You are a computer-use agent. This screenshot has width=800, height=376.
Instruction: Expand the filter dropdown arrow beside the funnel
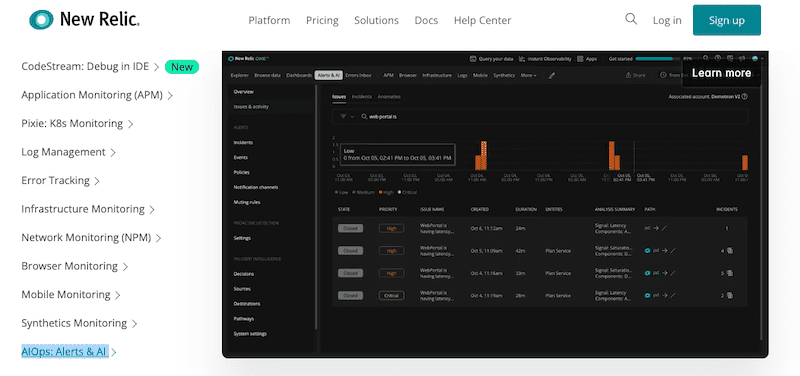(x=352, y=117)
